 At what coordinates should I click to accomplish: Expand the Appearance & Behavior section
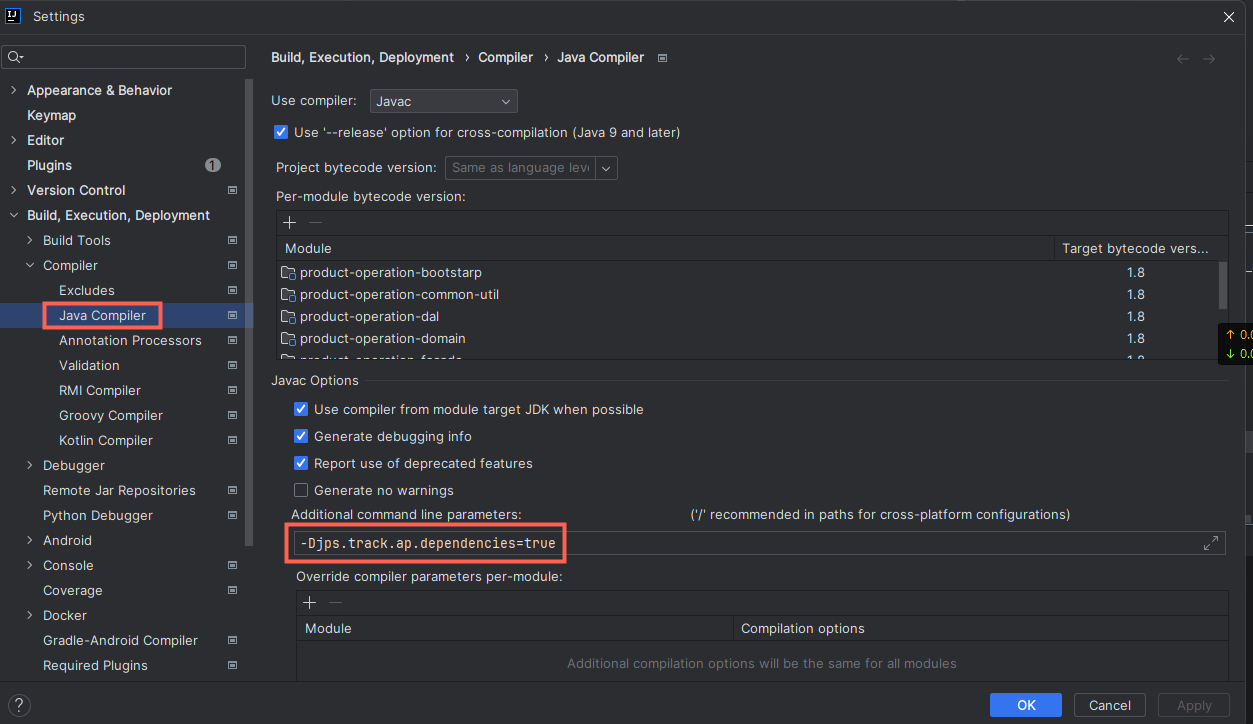13,90
